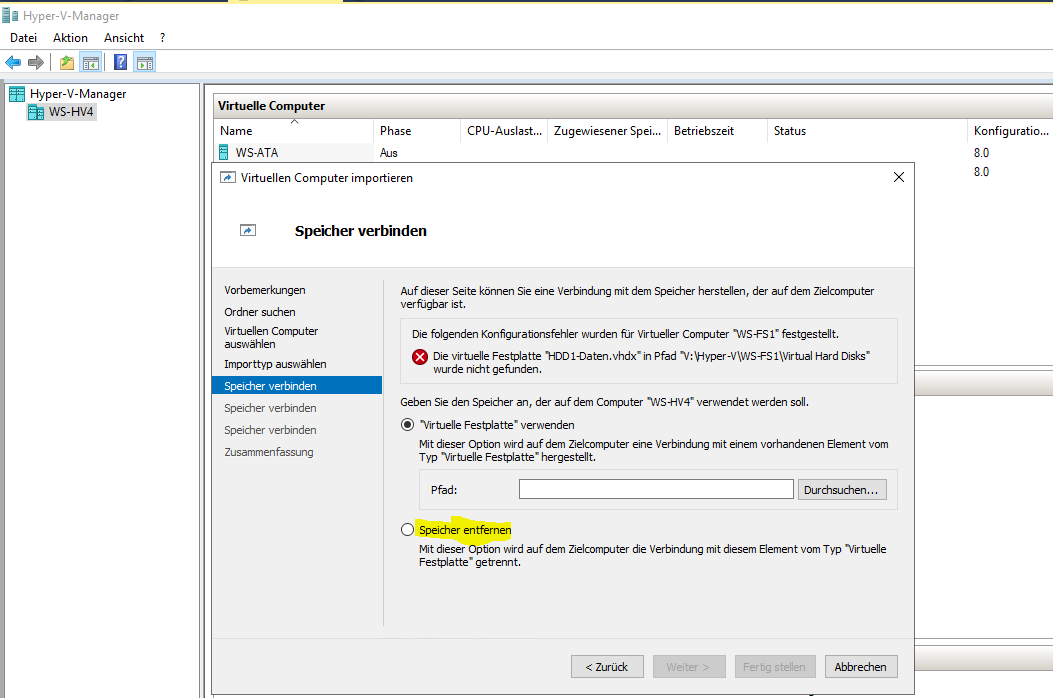
Task: Click the WS-ATA virtual machine icon
Action: 224,152
